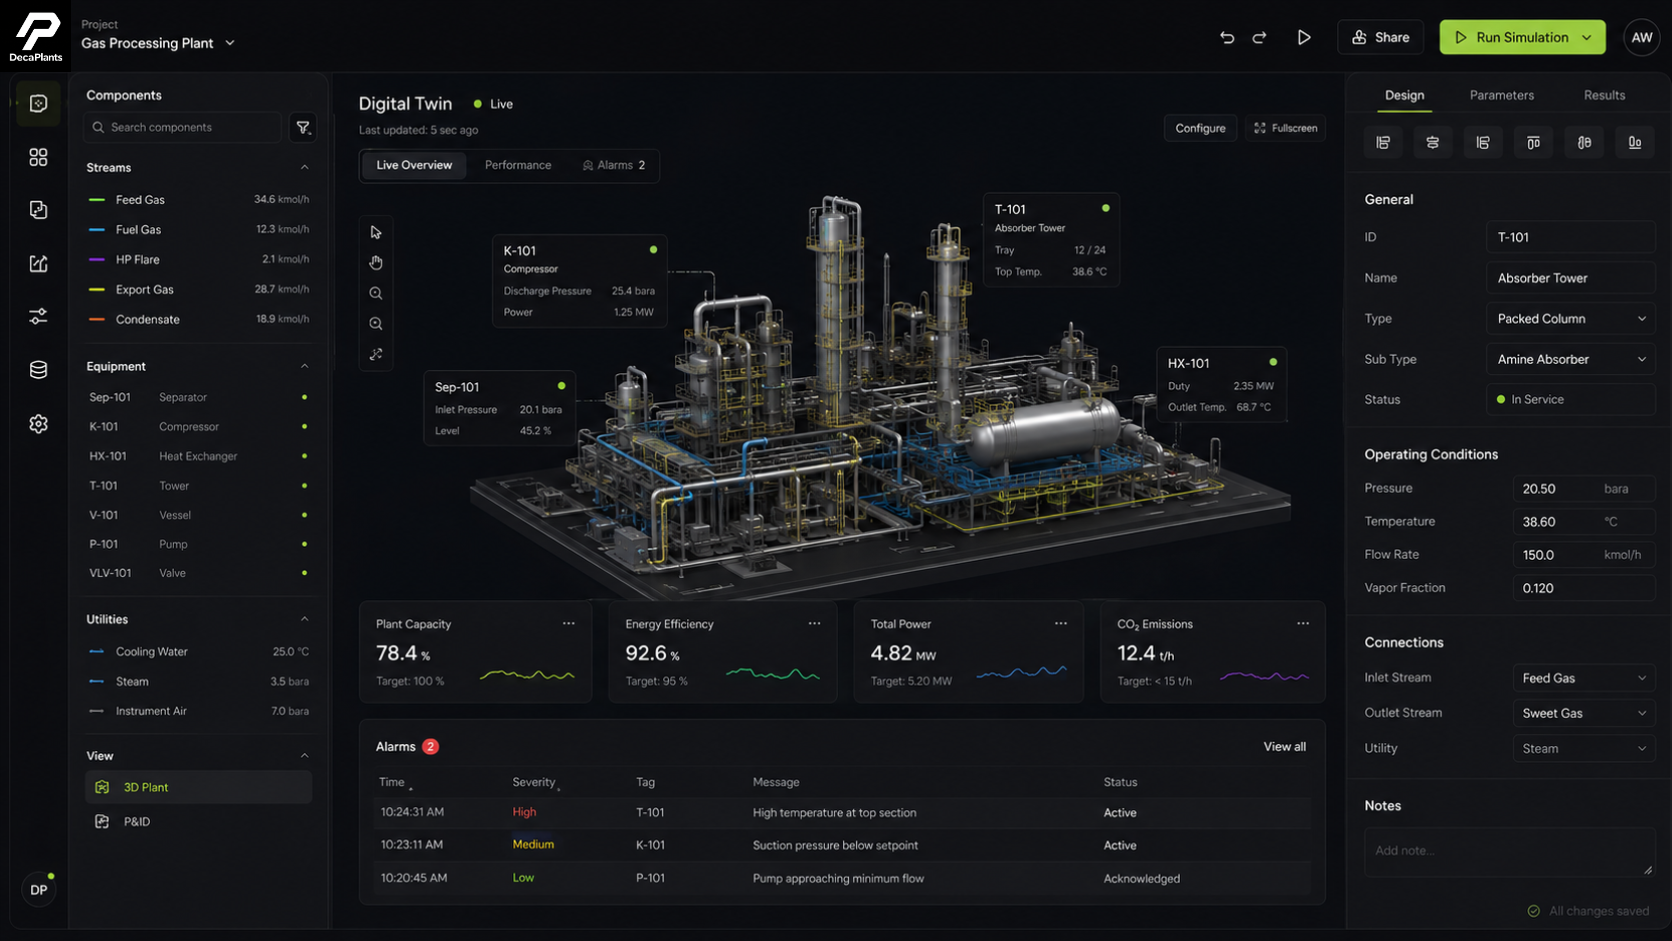This screenshot has width=1672, height=941.
Task: Click the Add note text area
Action: coord(1509,852)
